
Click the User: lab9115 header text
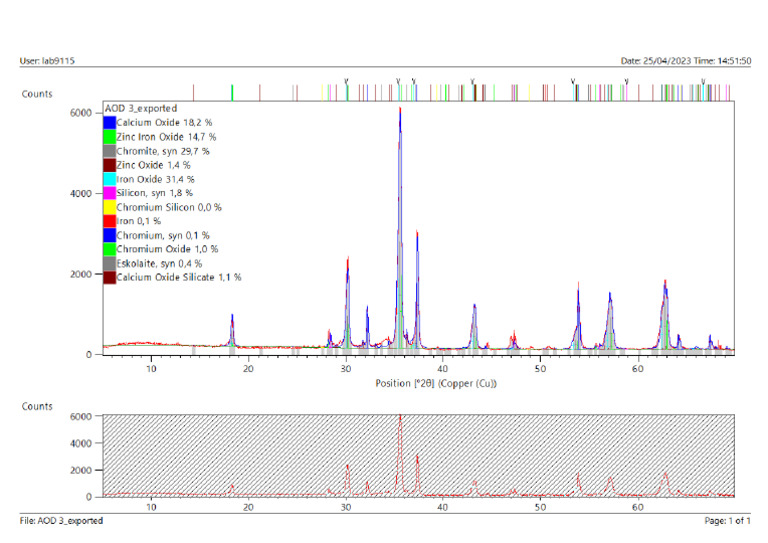(47, 61)
